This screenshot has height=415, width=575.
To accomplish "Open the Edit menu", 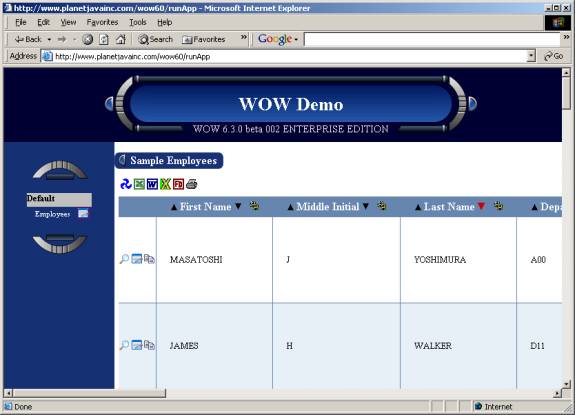I will (x=43, y=22).
